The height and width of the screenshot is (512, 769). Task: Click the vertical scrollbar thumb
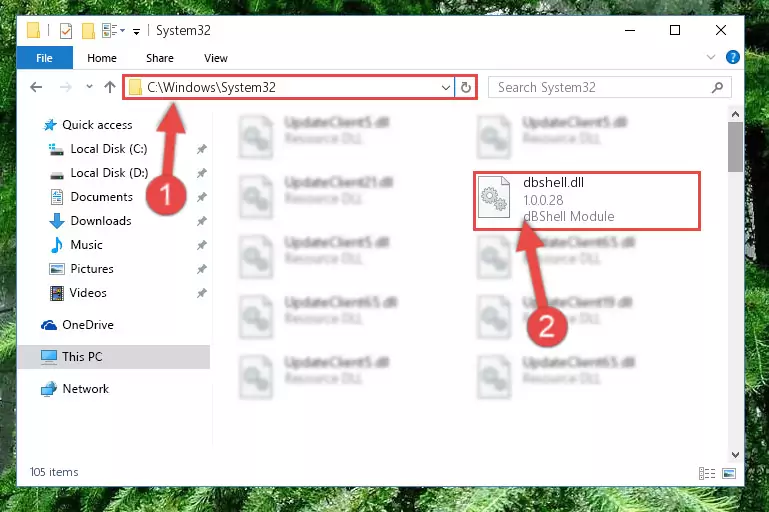(x=735, y=147)
